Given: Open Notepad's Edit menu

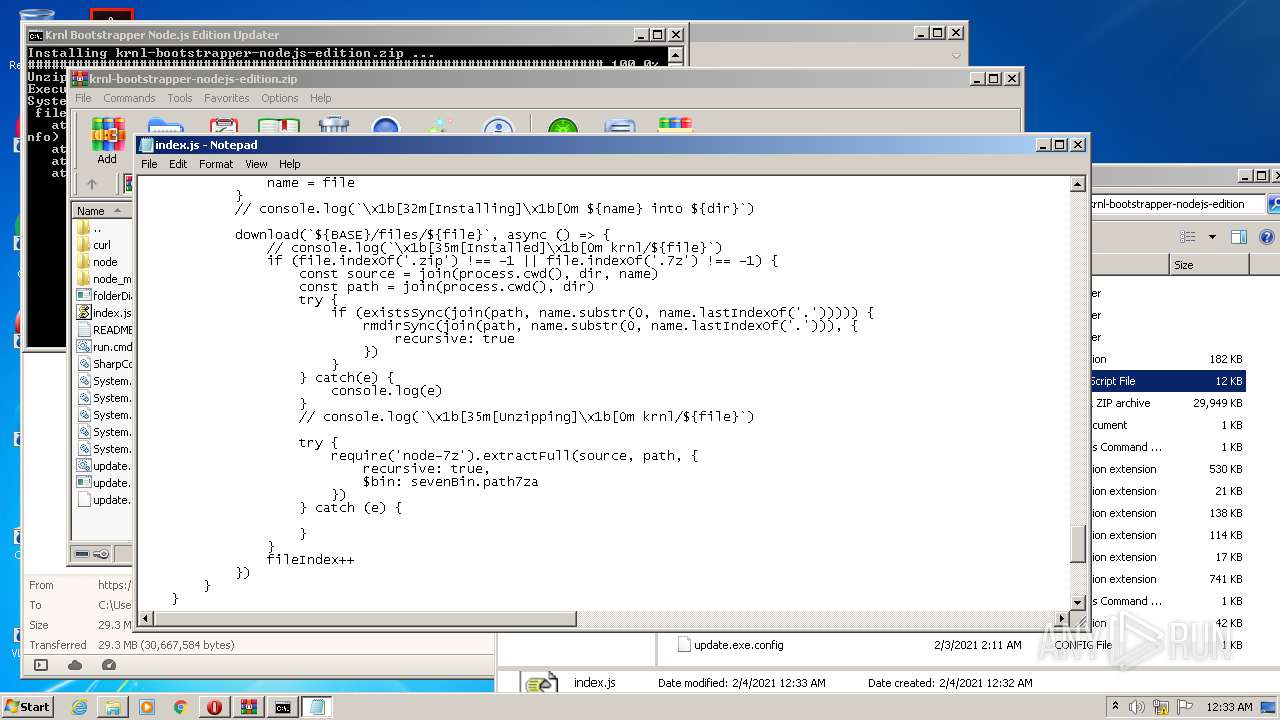Looking at the screenshot, I should click(178, 164).
